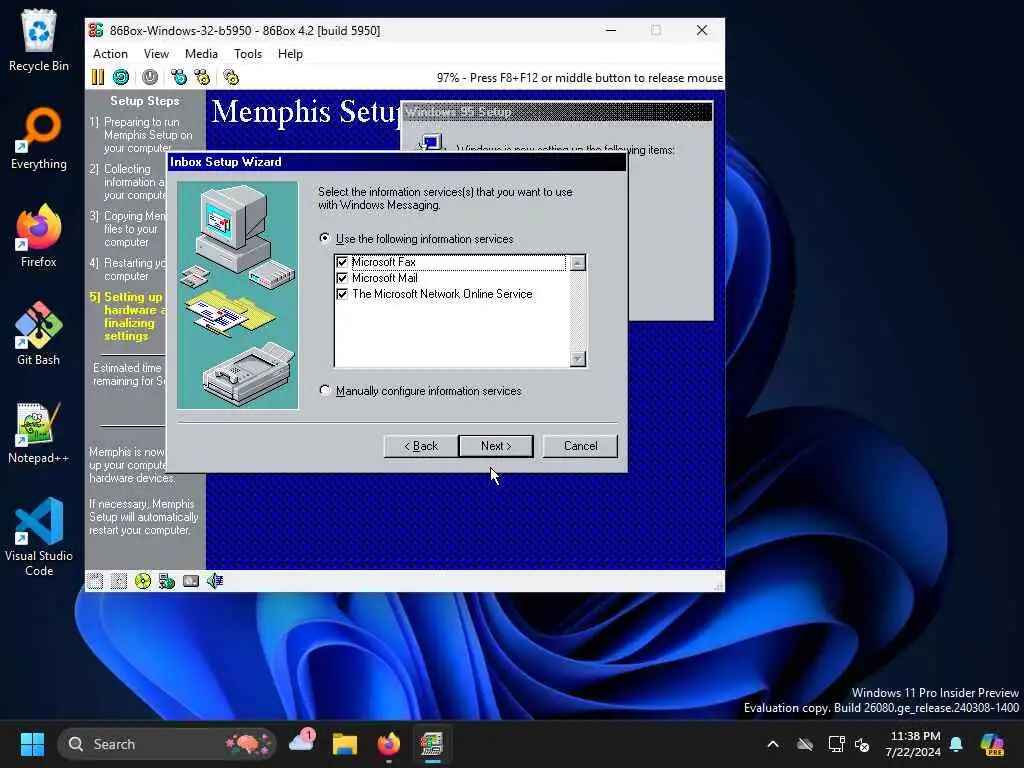Click the 86Box taskbar icon
This screenshot has height=768, width=1024.
pos(432,744)
